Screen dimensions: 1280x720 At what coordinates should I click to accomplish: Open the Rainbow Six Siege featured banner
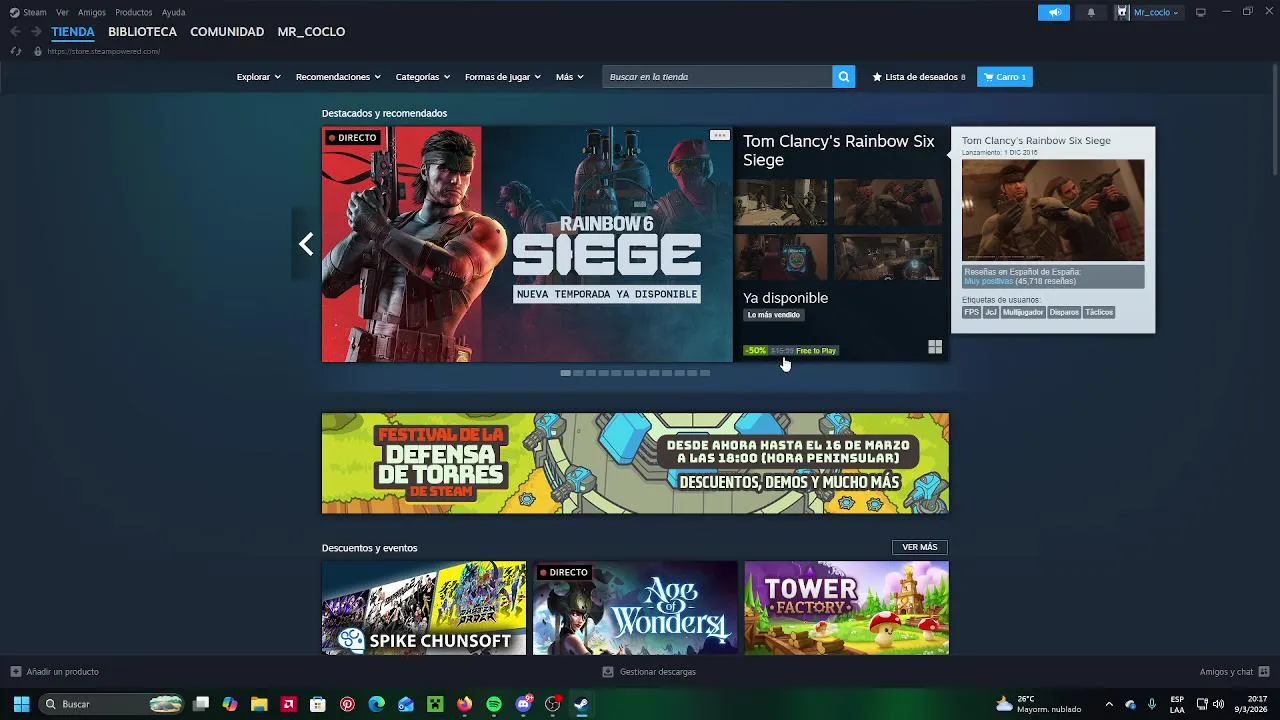[x=527, y=244]
